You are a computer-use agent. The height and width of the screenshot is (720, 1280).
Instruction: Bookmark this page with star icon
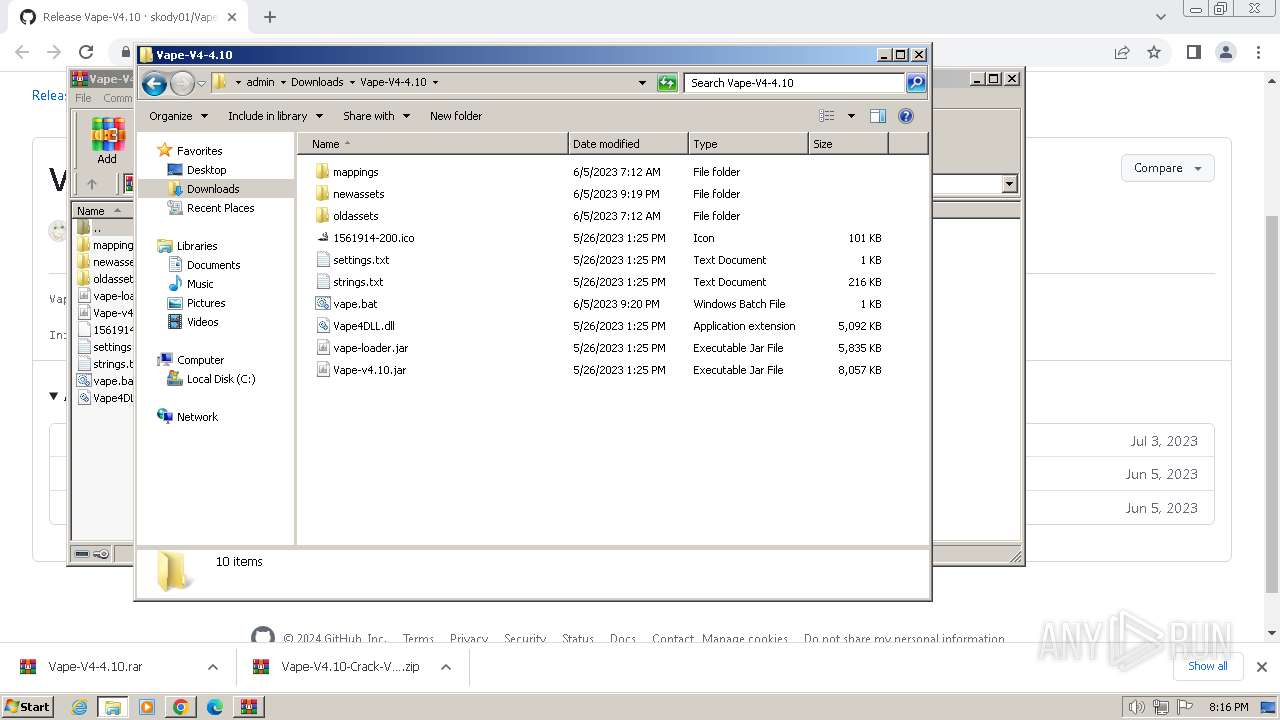pyautogui.click(x=1154, y=52)
